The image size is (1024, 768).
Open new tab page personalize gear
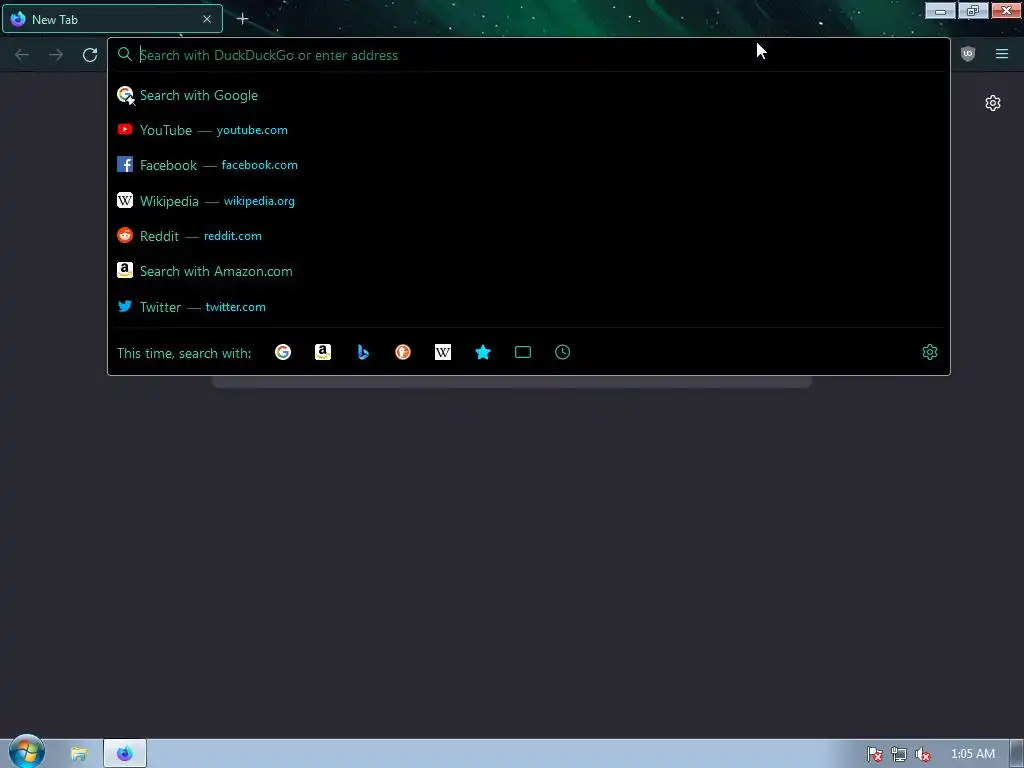[993, 103]
